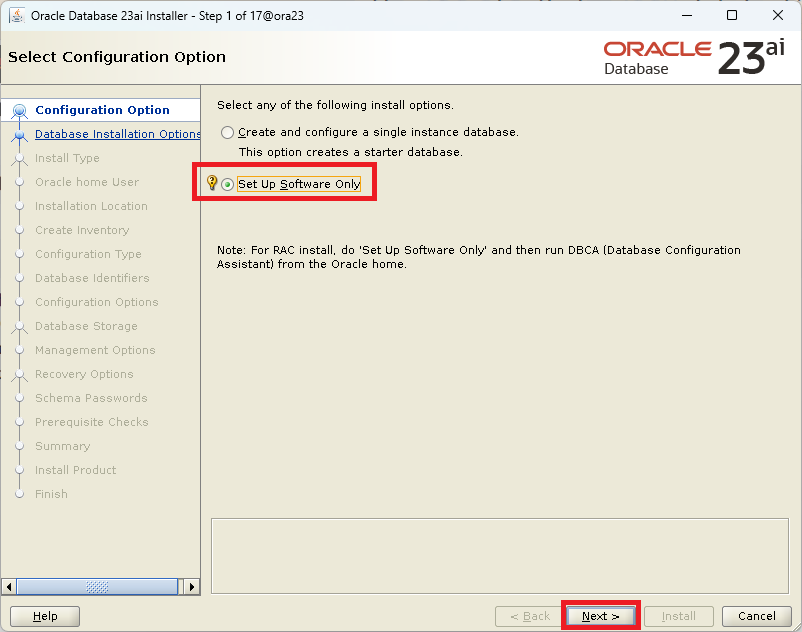Open the Help button
This screenshot has height=632, width=802.
point(45,616)
